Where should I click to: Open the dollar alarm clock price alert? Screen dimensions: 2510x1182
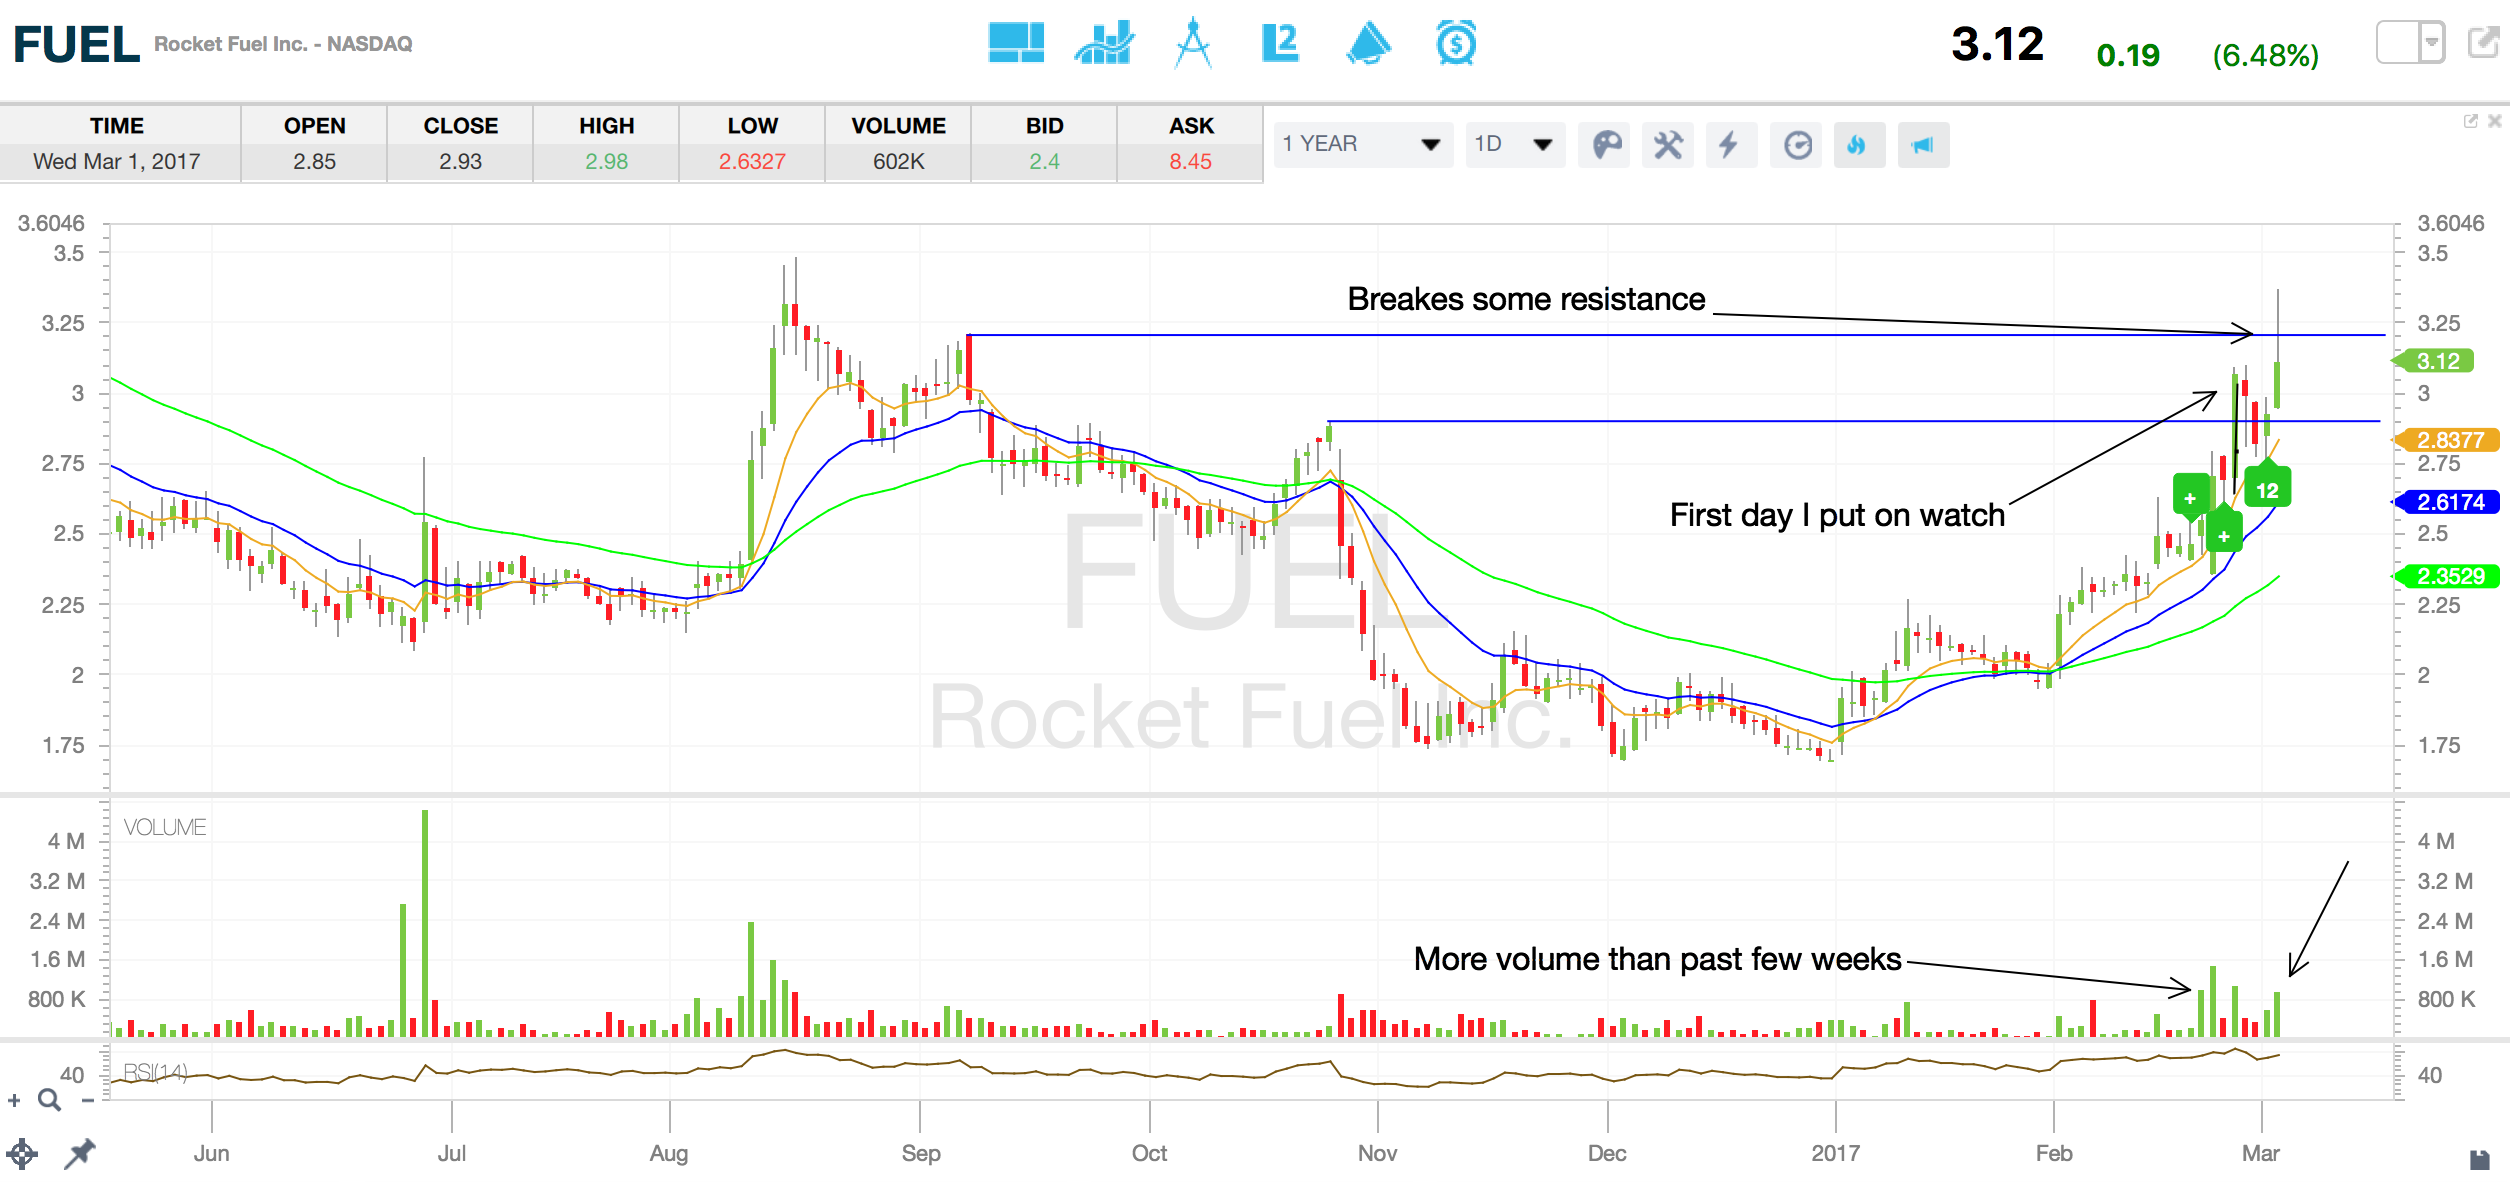pos(1455,43)
